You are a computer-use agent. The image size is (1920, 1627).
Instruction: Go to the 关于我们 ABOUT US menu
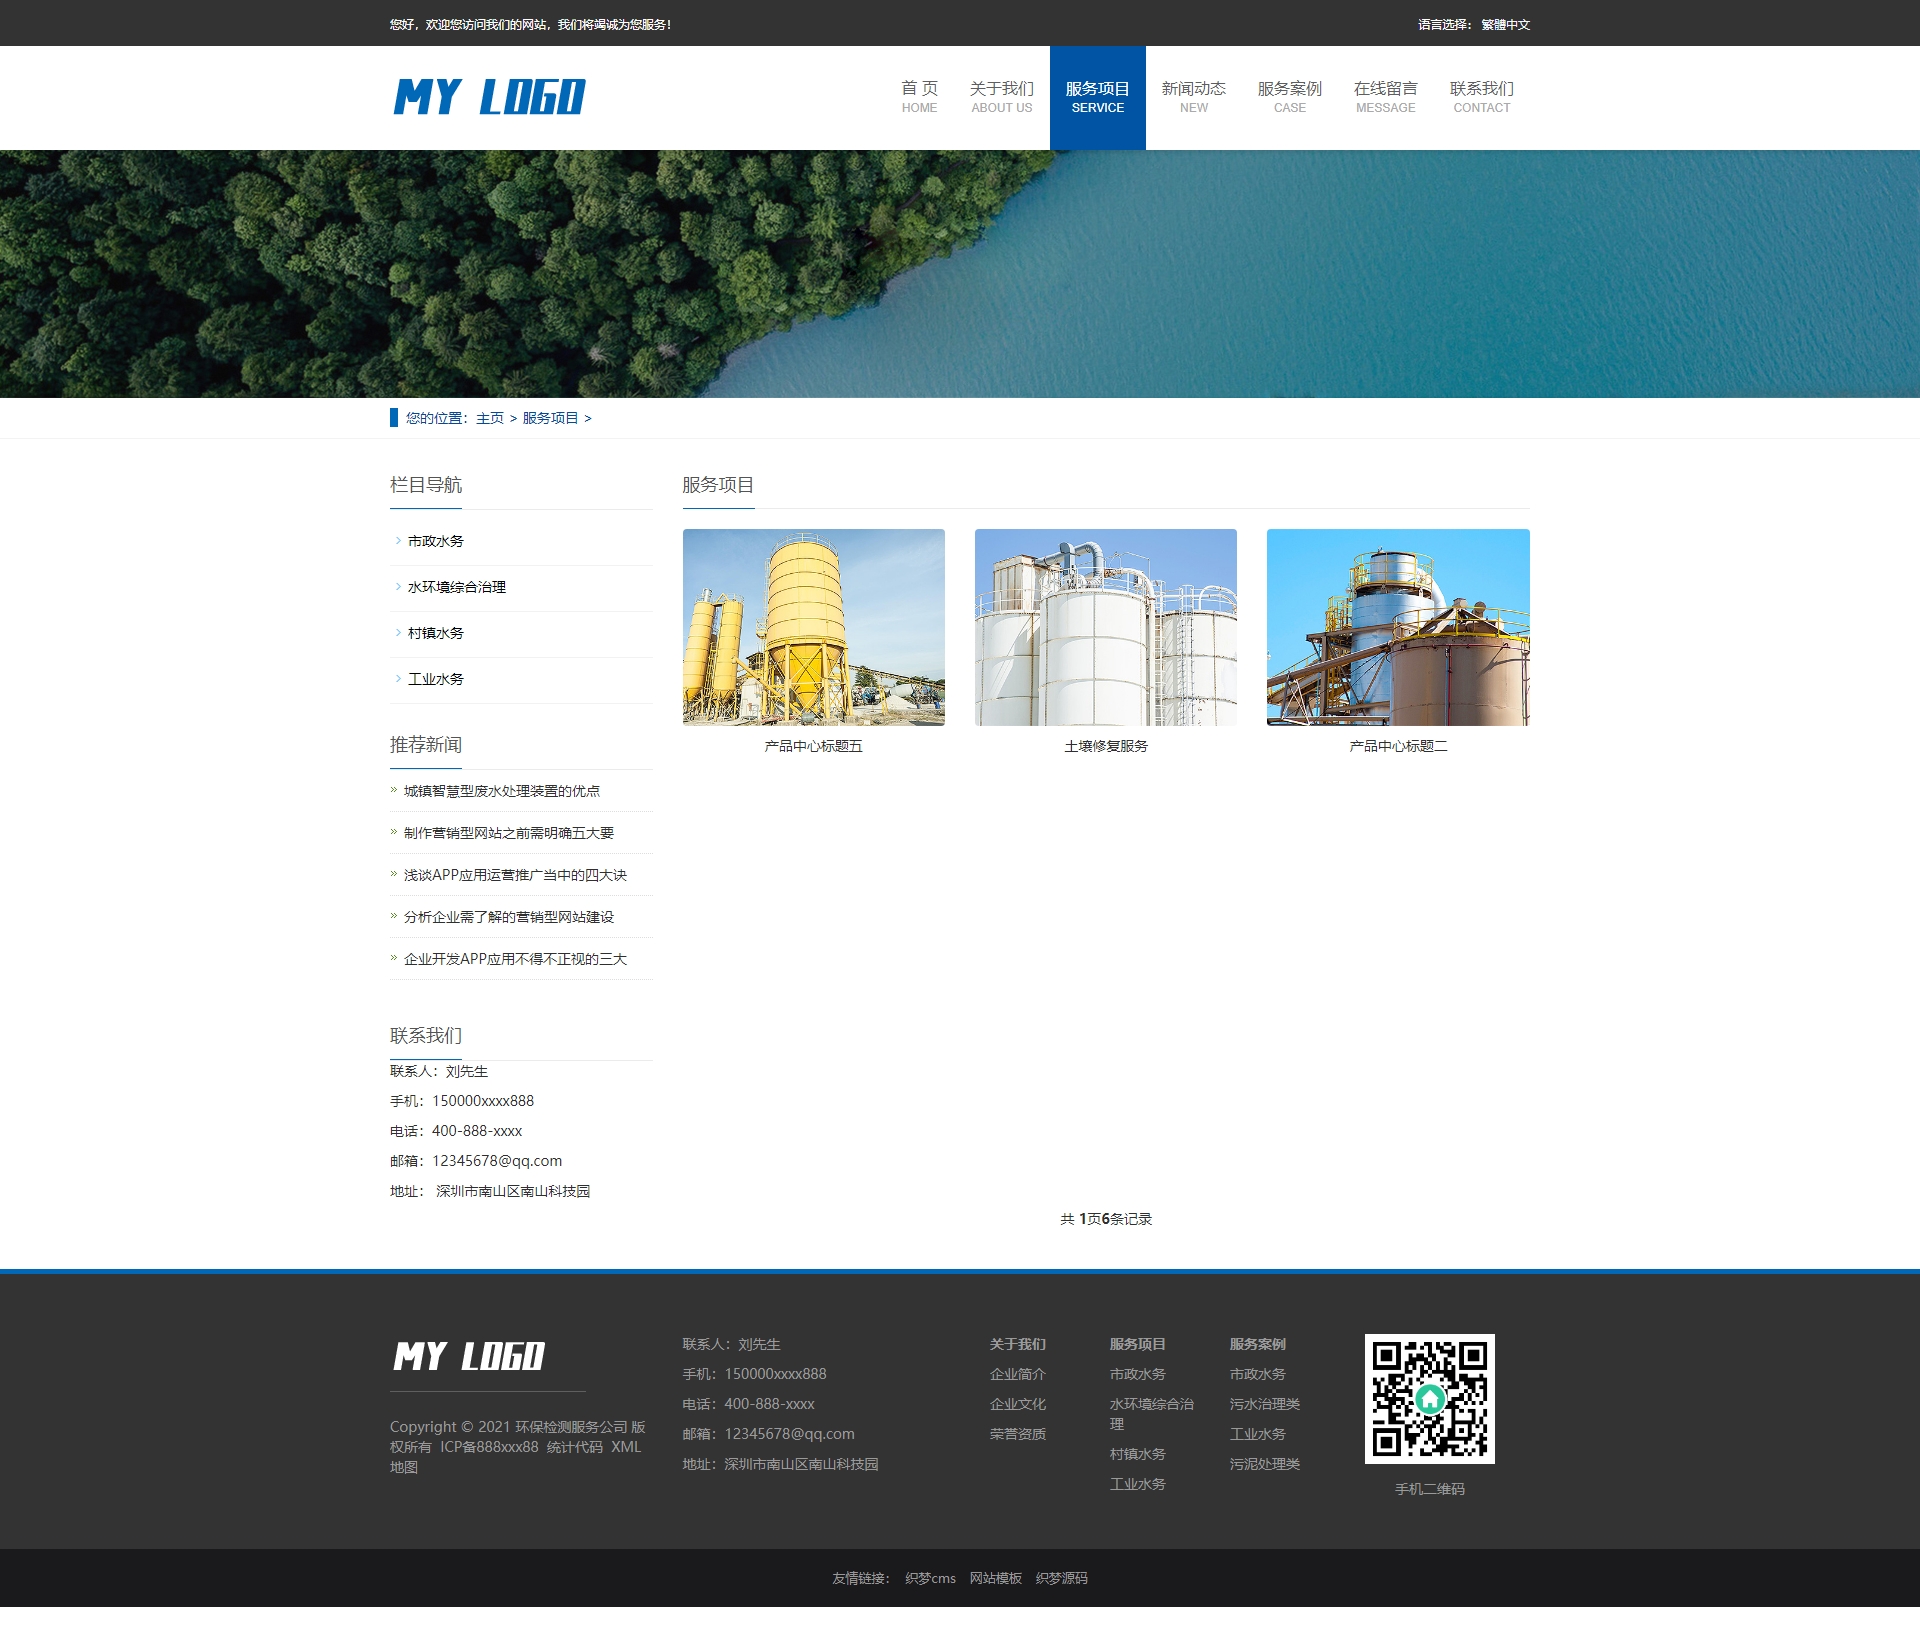point(1001,97)
